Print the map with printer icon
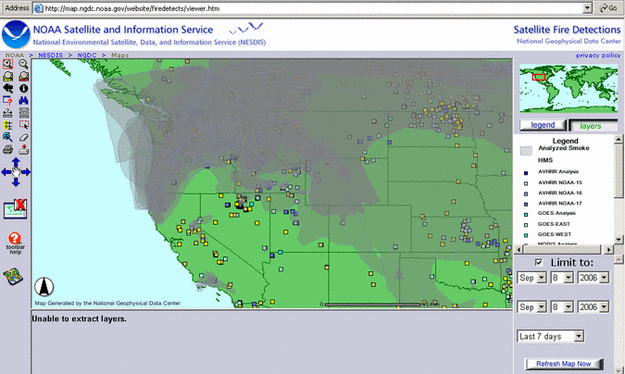 pyautogui.click(x=8, y=150)
